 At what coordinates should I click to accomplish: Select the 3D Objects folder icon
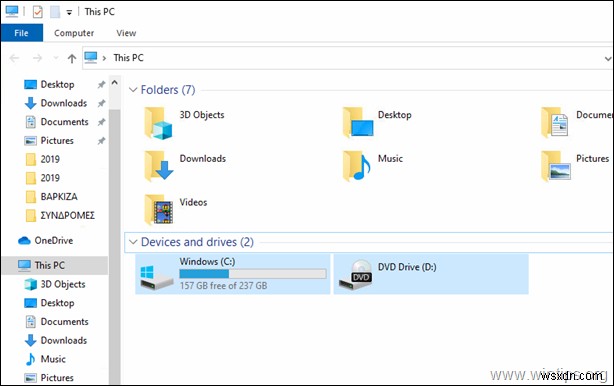click(158, 123)
